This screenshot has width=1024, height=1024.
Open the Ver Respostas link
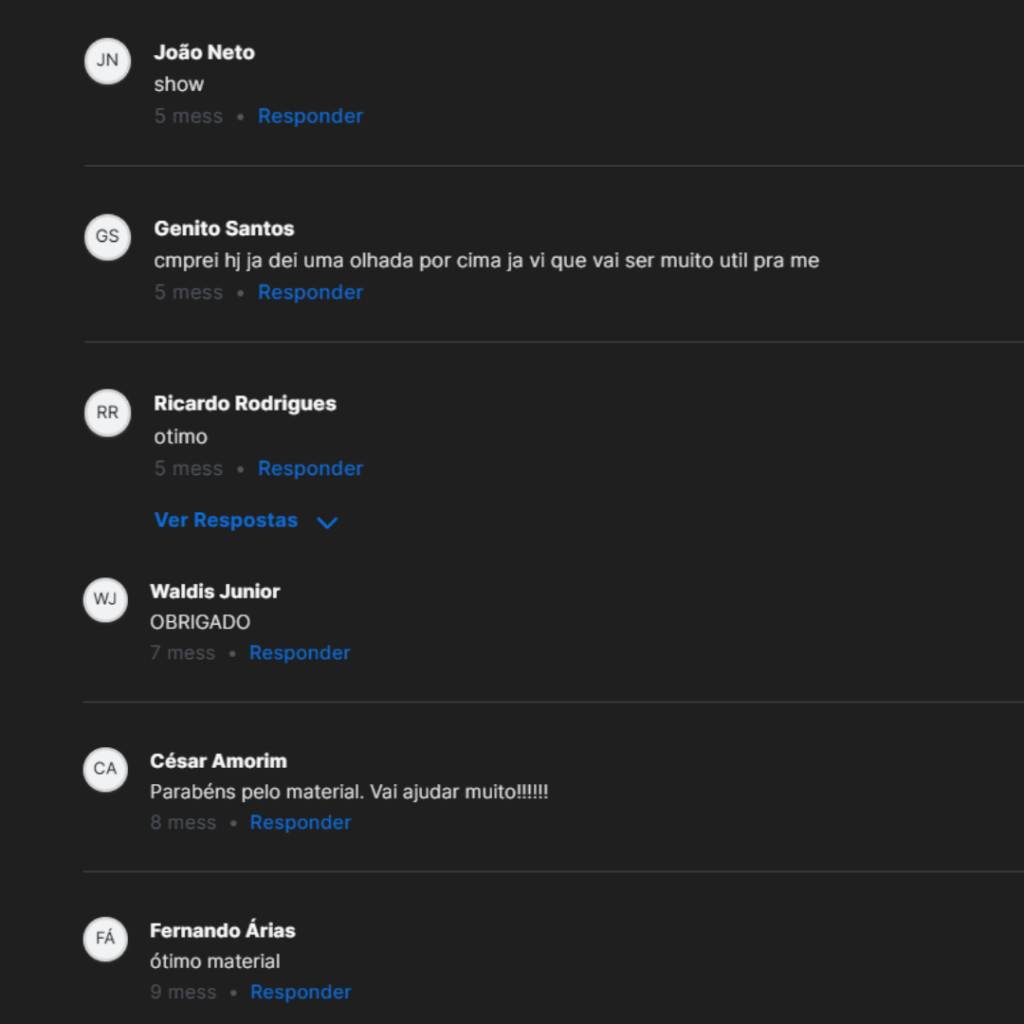226,521
